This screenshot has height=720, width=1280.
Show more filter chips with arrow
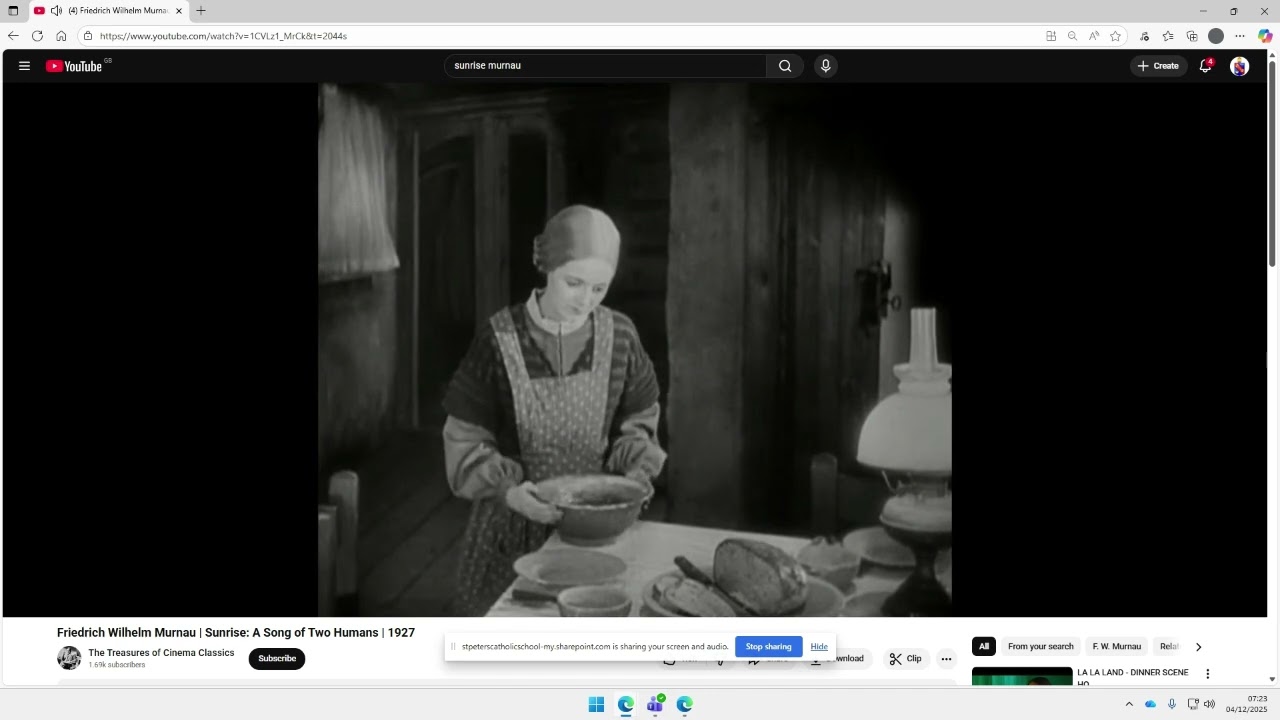[x=1198, y=647]
